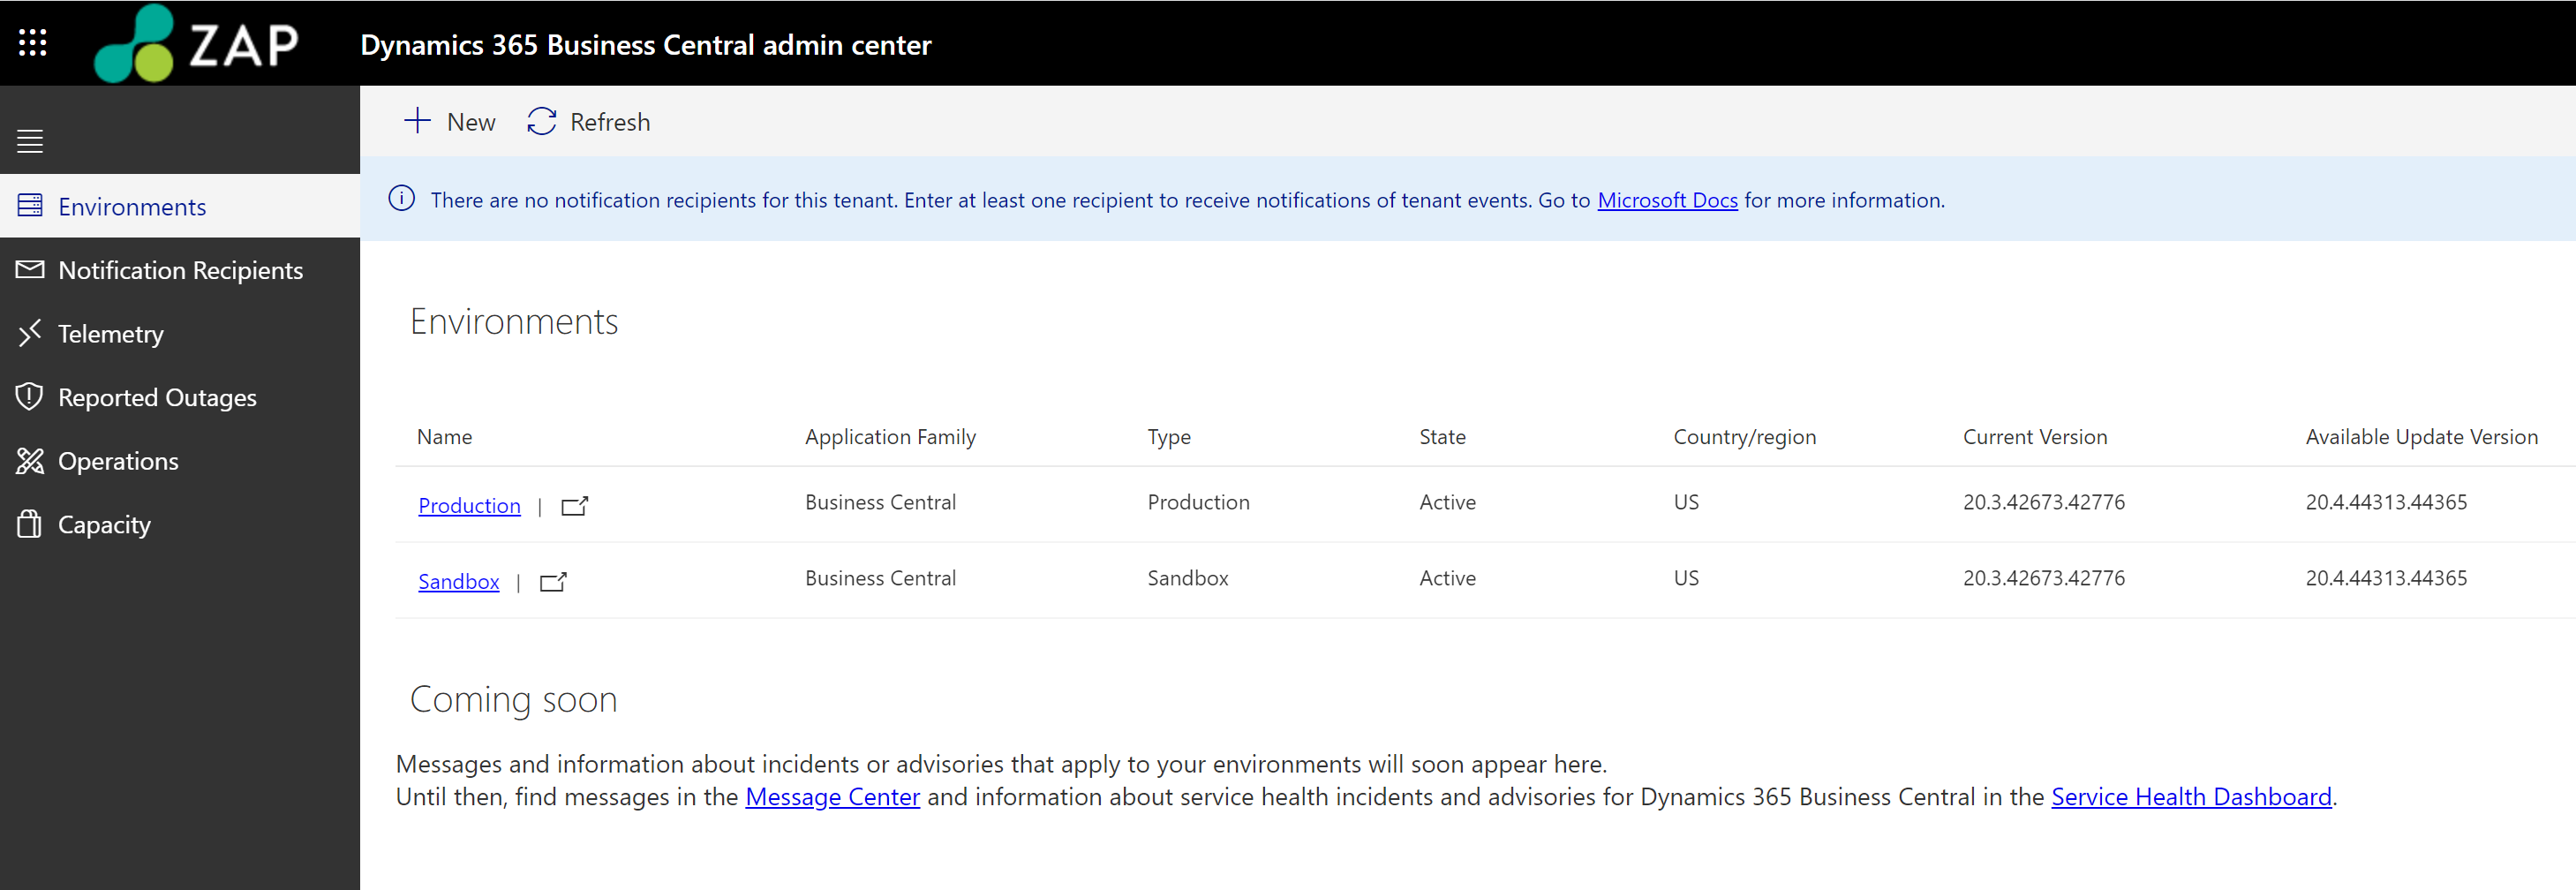This screenshot has height=890, width=2576.
Task: Click the Type cell reading Sandbox
Action: [x=1187, y=578]
